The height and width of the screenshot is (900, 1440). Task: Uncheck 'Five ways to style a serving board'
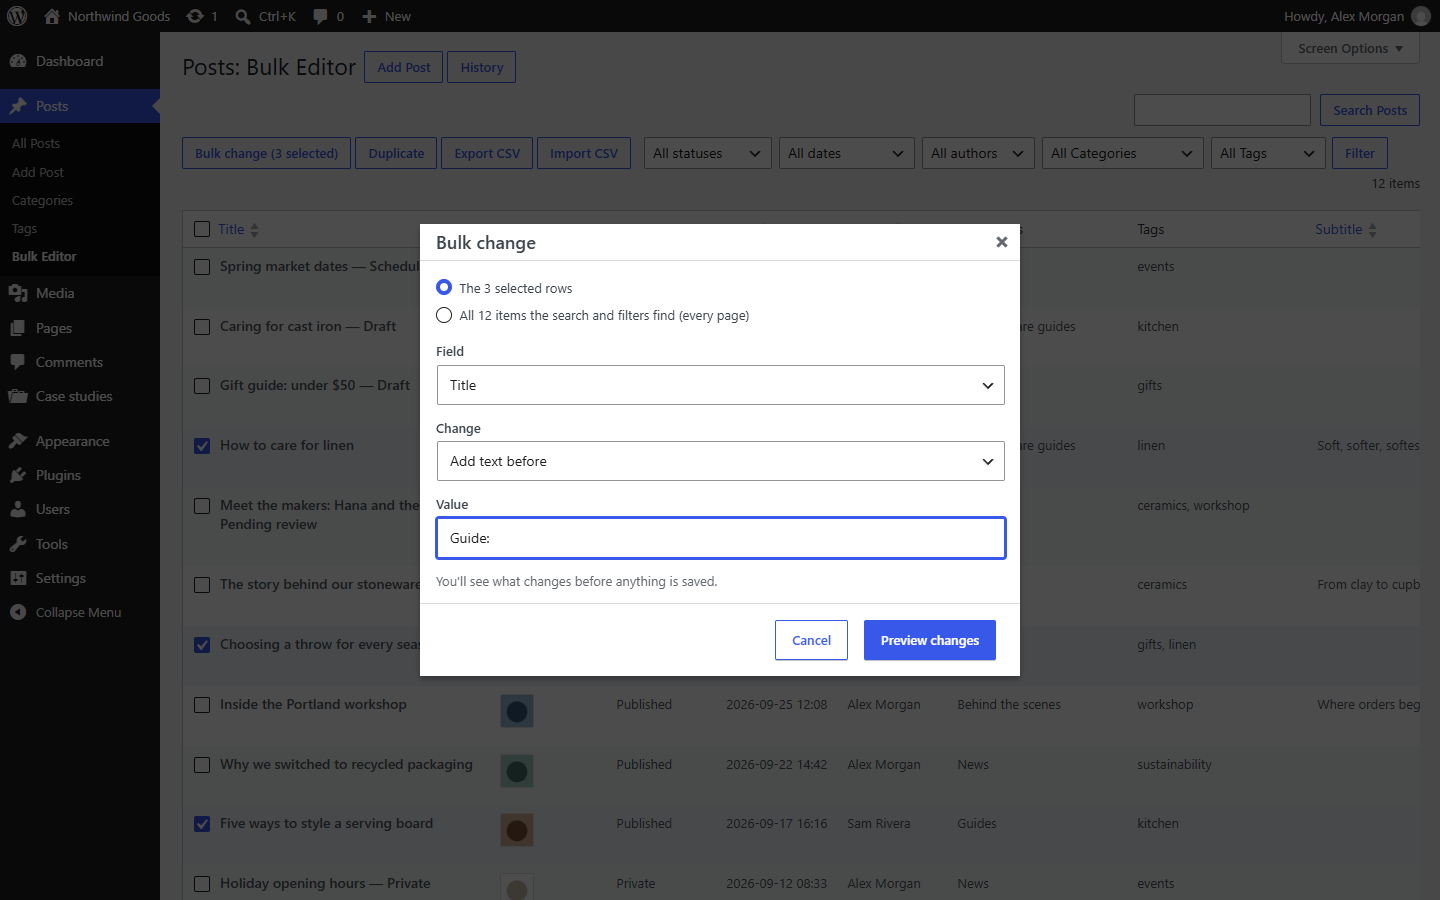[202, 824]
